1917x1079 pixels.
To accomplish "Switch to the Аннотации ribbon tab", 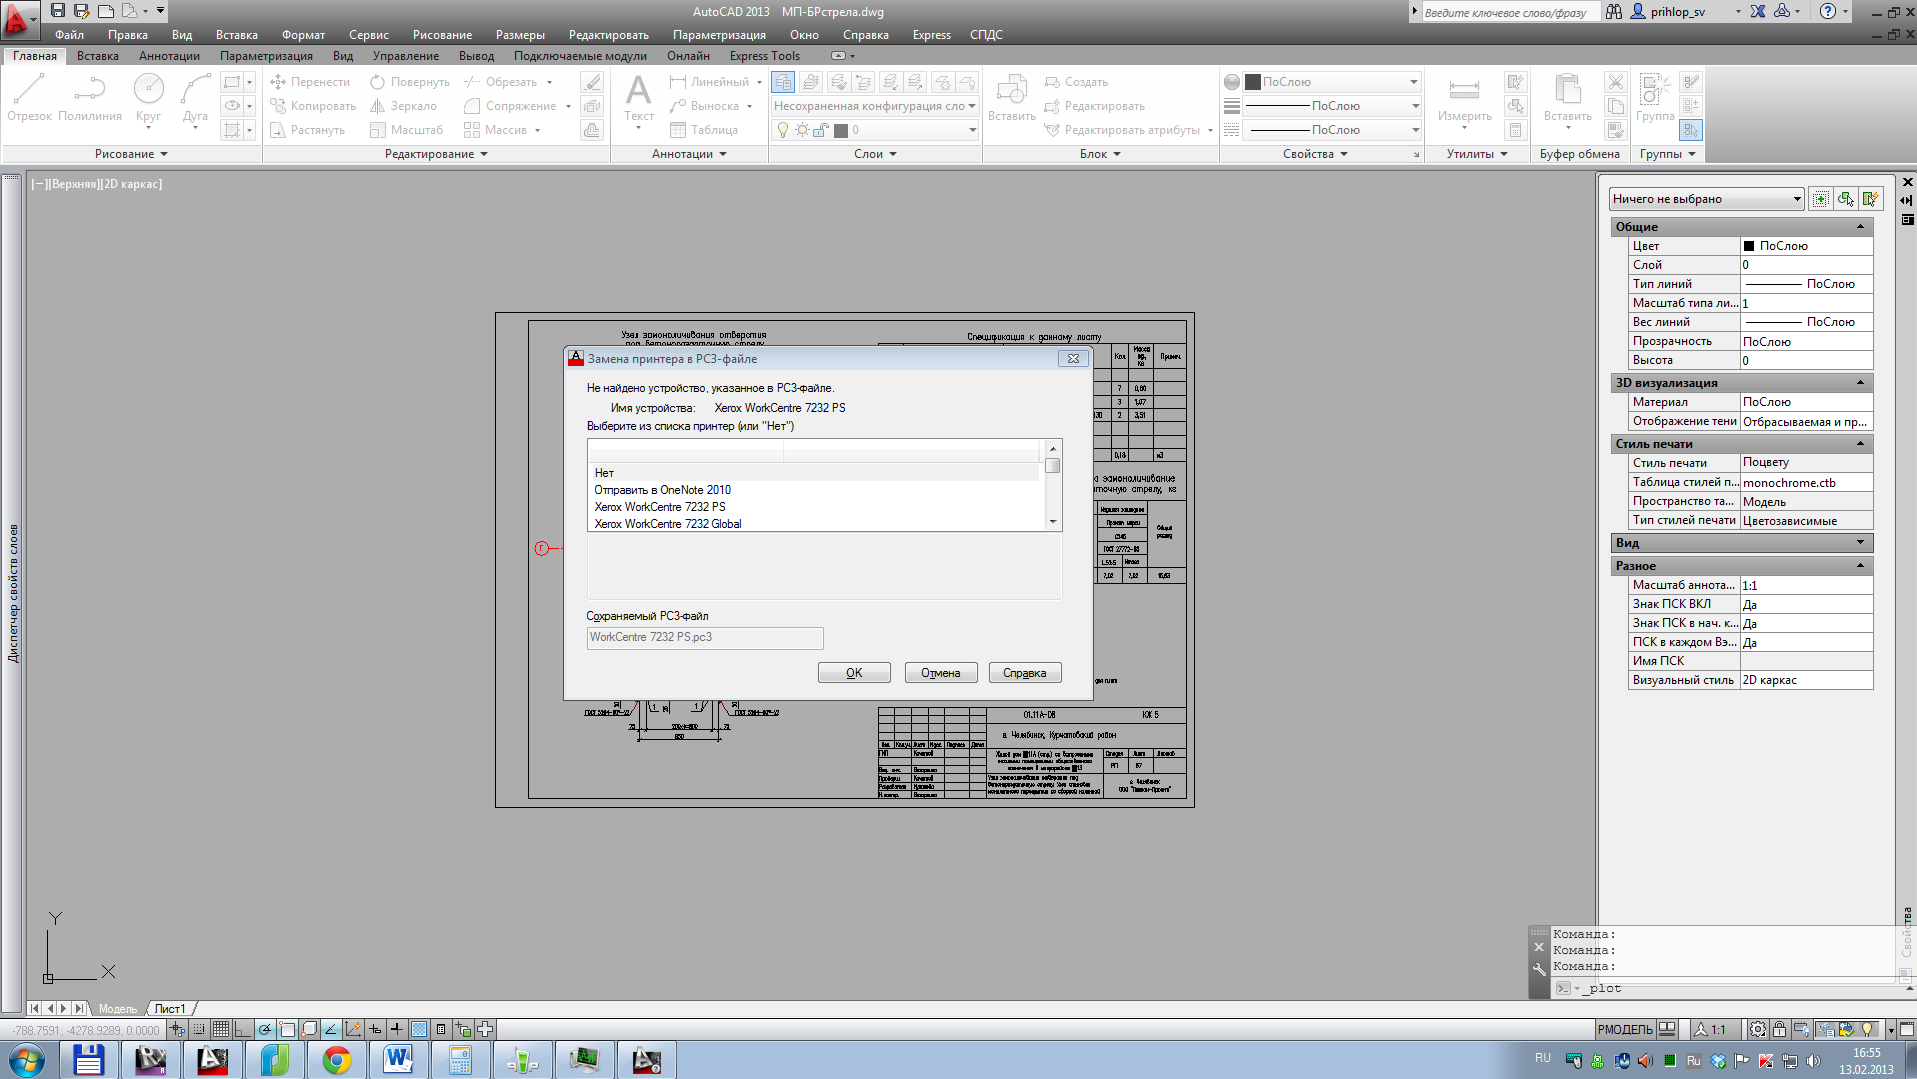I will (x=169, y=56).
